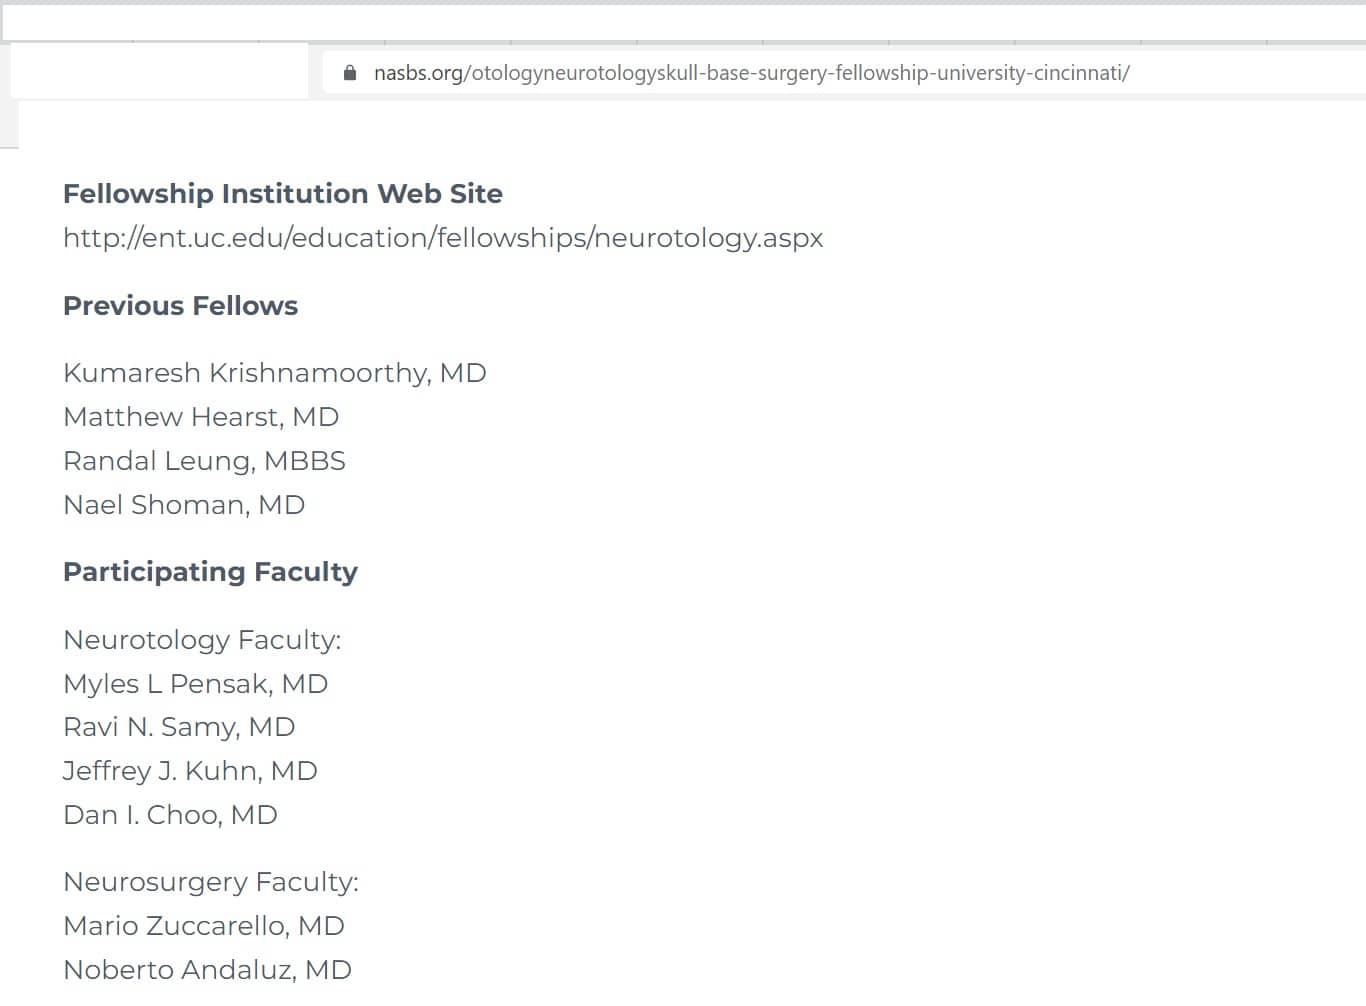The width and height of the screenshot is (1366, 1006).
Task: Click the URL path ending university-cincinnati
Action: coord(797,73)
